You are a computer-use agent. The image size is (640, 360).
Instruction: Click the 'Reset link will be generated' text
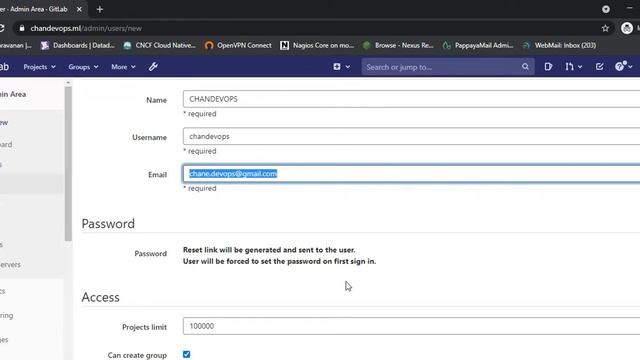click(269, 250)
